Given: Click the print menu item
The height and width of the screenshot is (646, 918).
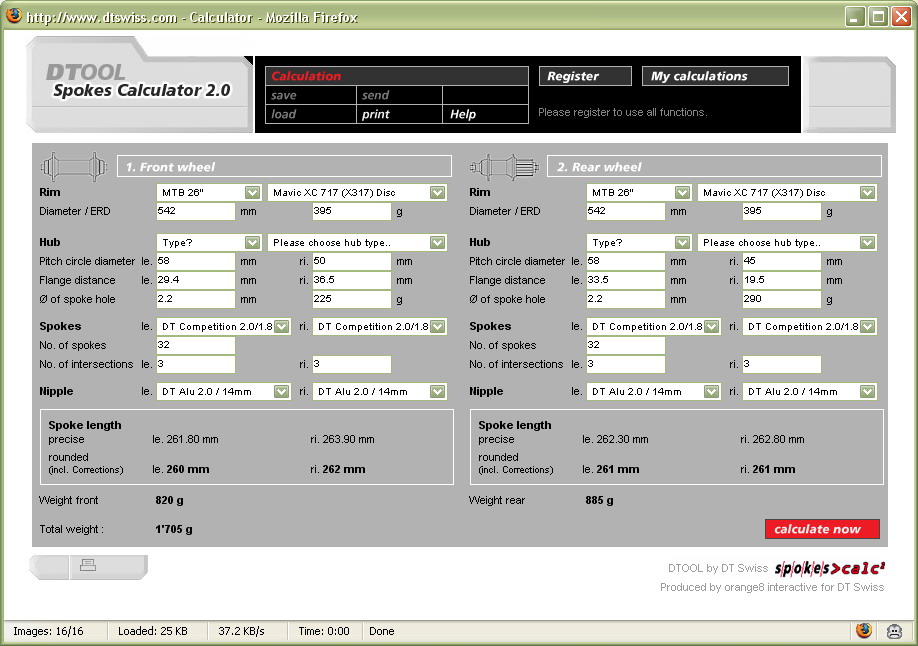Looking at the screenshot, I should [376, 114].
